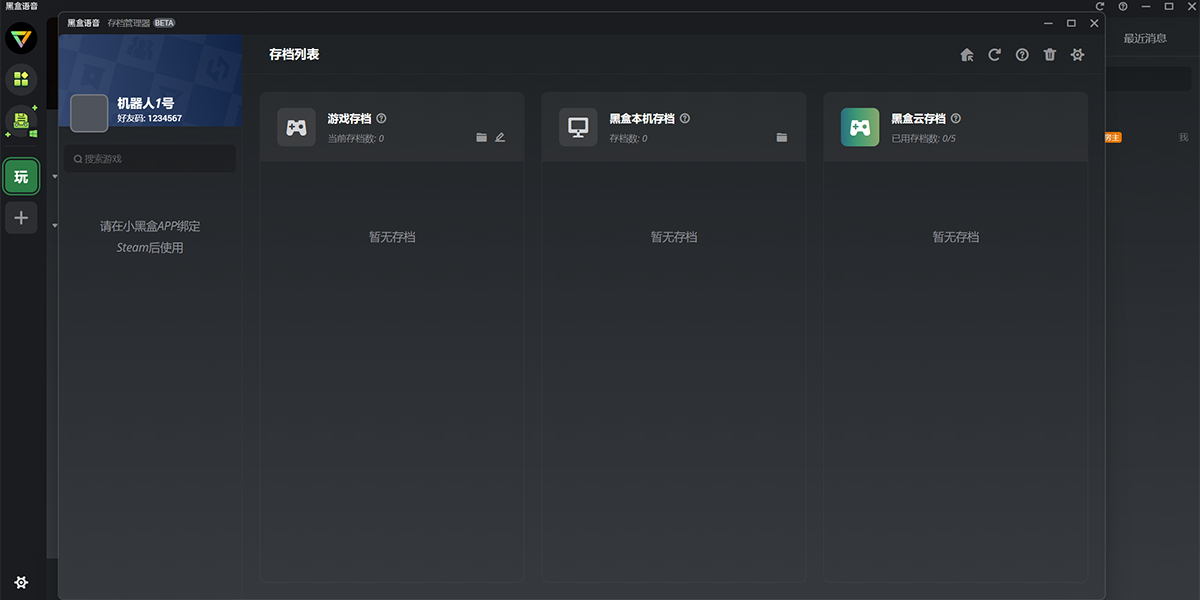1200x600 pixels.
Task: Open folder for 黑盒本机存档 card
Action: [782, 138]
